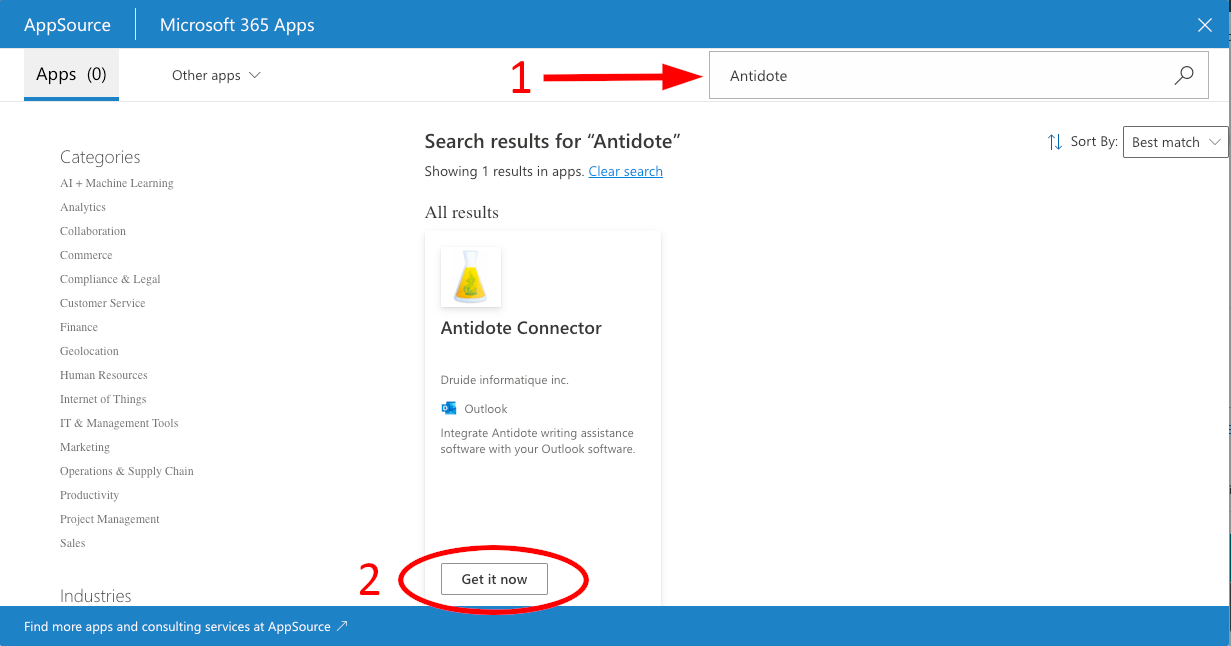The image size is (1231, 646).
Task: Click Find more apps at AppSource link
Action: click(x=177, y=626)
